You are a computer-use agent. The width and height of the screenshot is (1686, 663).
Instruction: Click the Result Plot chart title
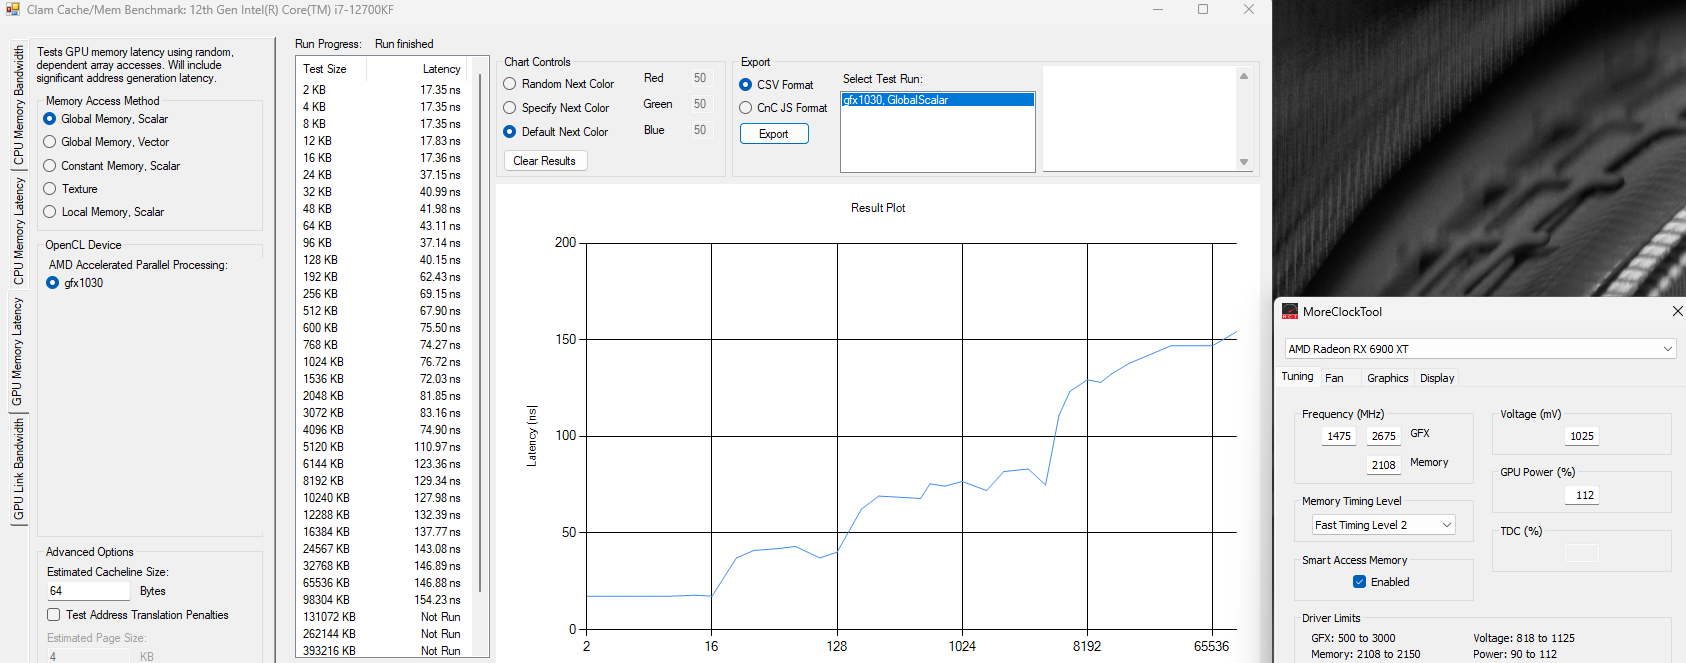[x=878, y=208]
